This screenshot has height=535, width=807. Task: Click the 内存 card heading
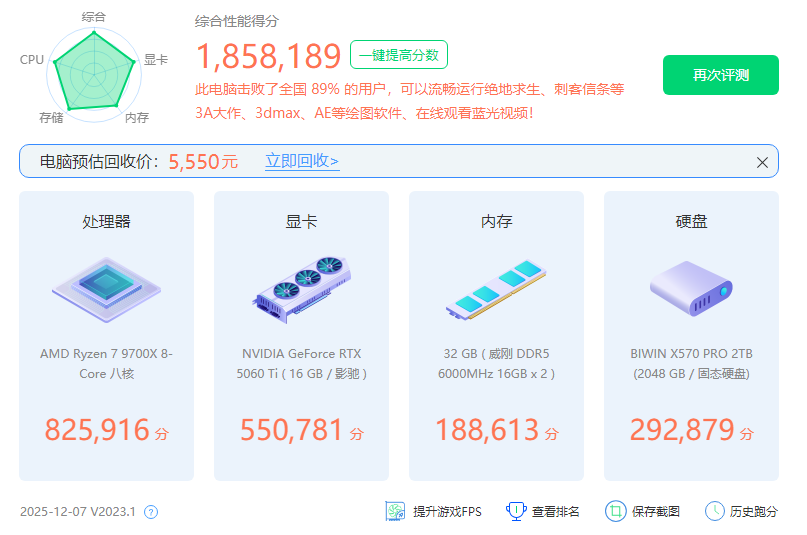coord(496,222)
